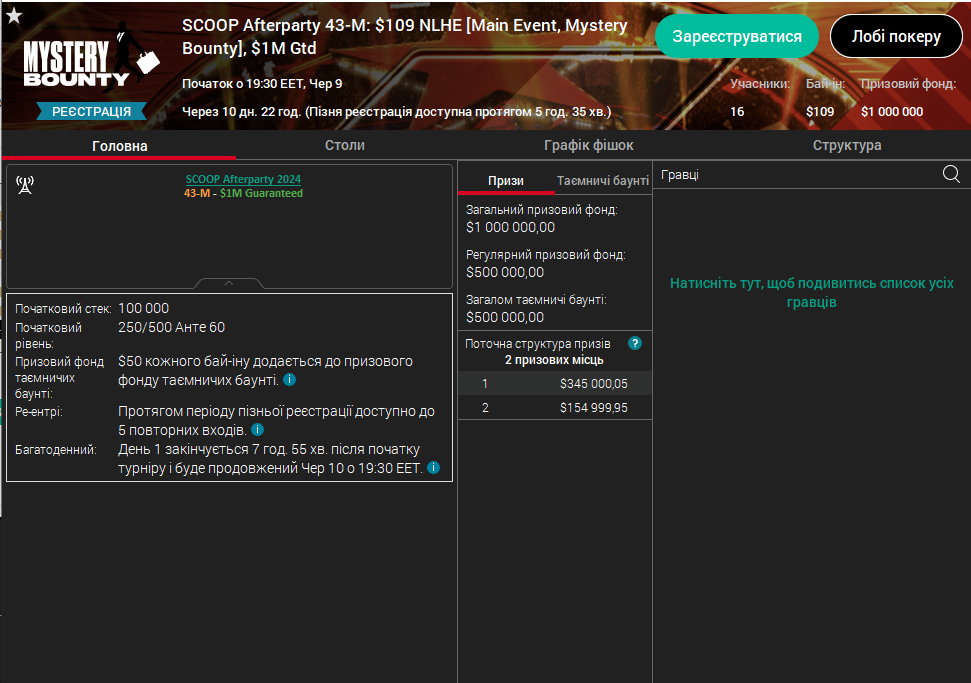Image resolution: width=971 pixels, height=683 pixels.
Task: Open the Структура tab
Action: point(847,146)
